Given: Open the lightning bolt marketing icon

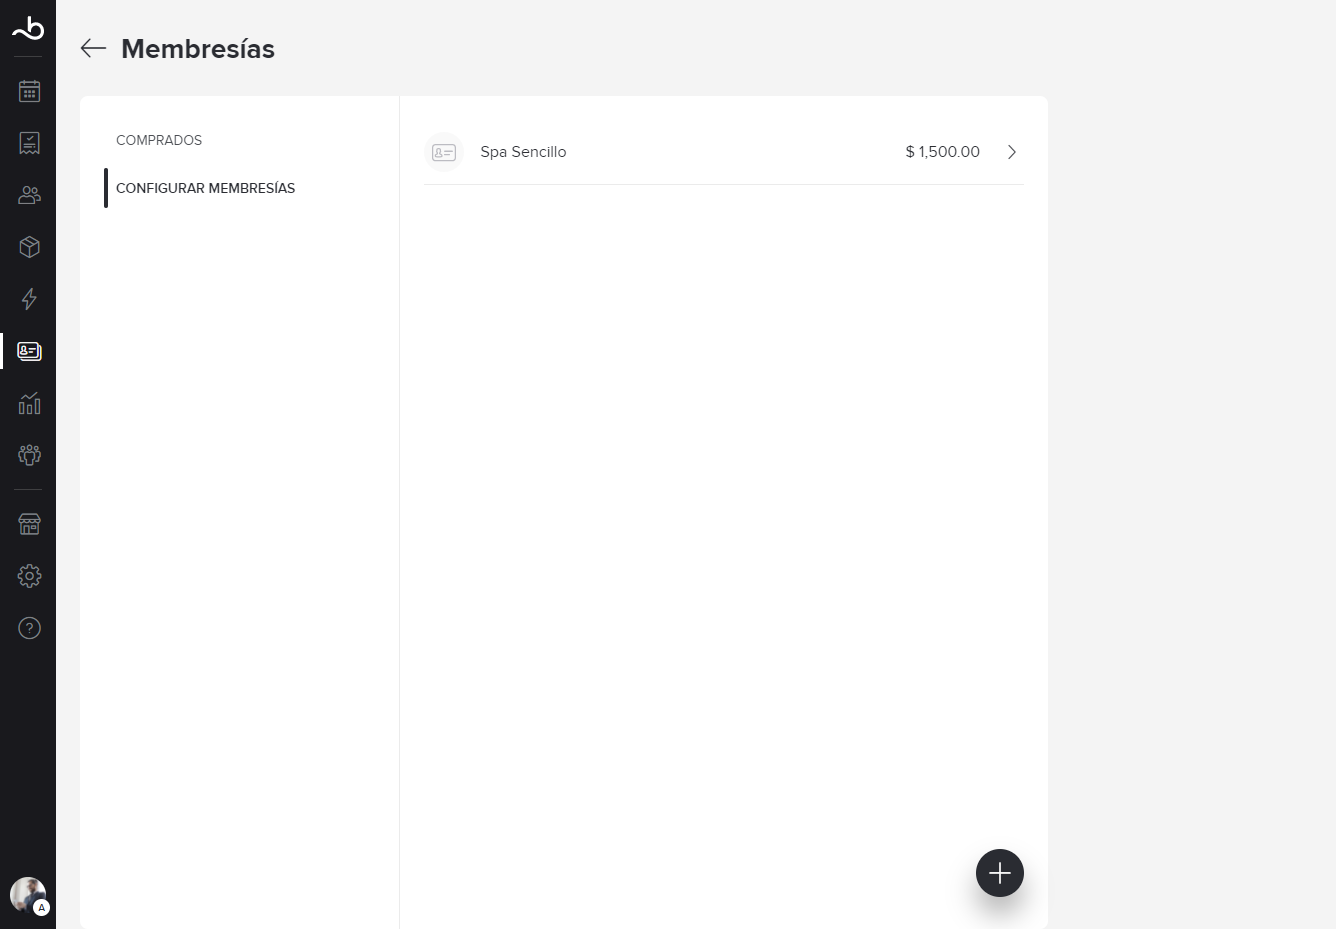Looking at the screenshot, I should [x=29, y=299].
